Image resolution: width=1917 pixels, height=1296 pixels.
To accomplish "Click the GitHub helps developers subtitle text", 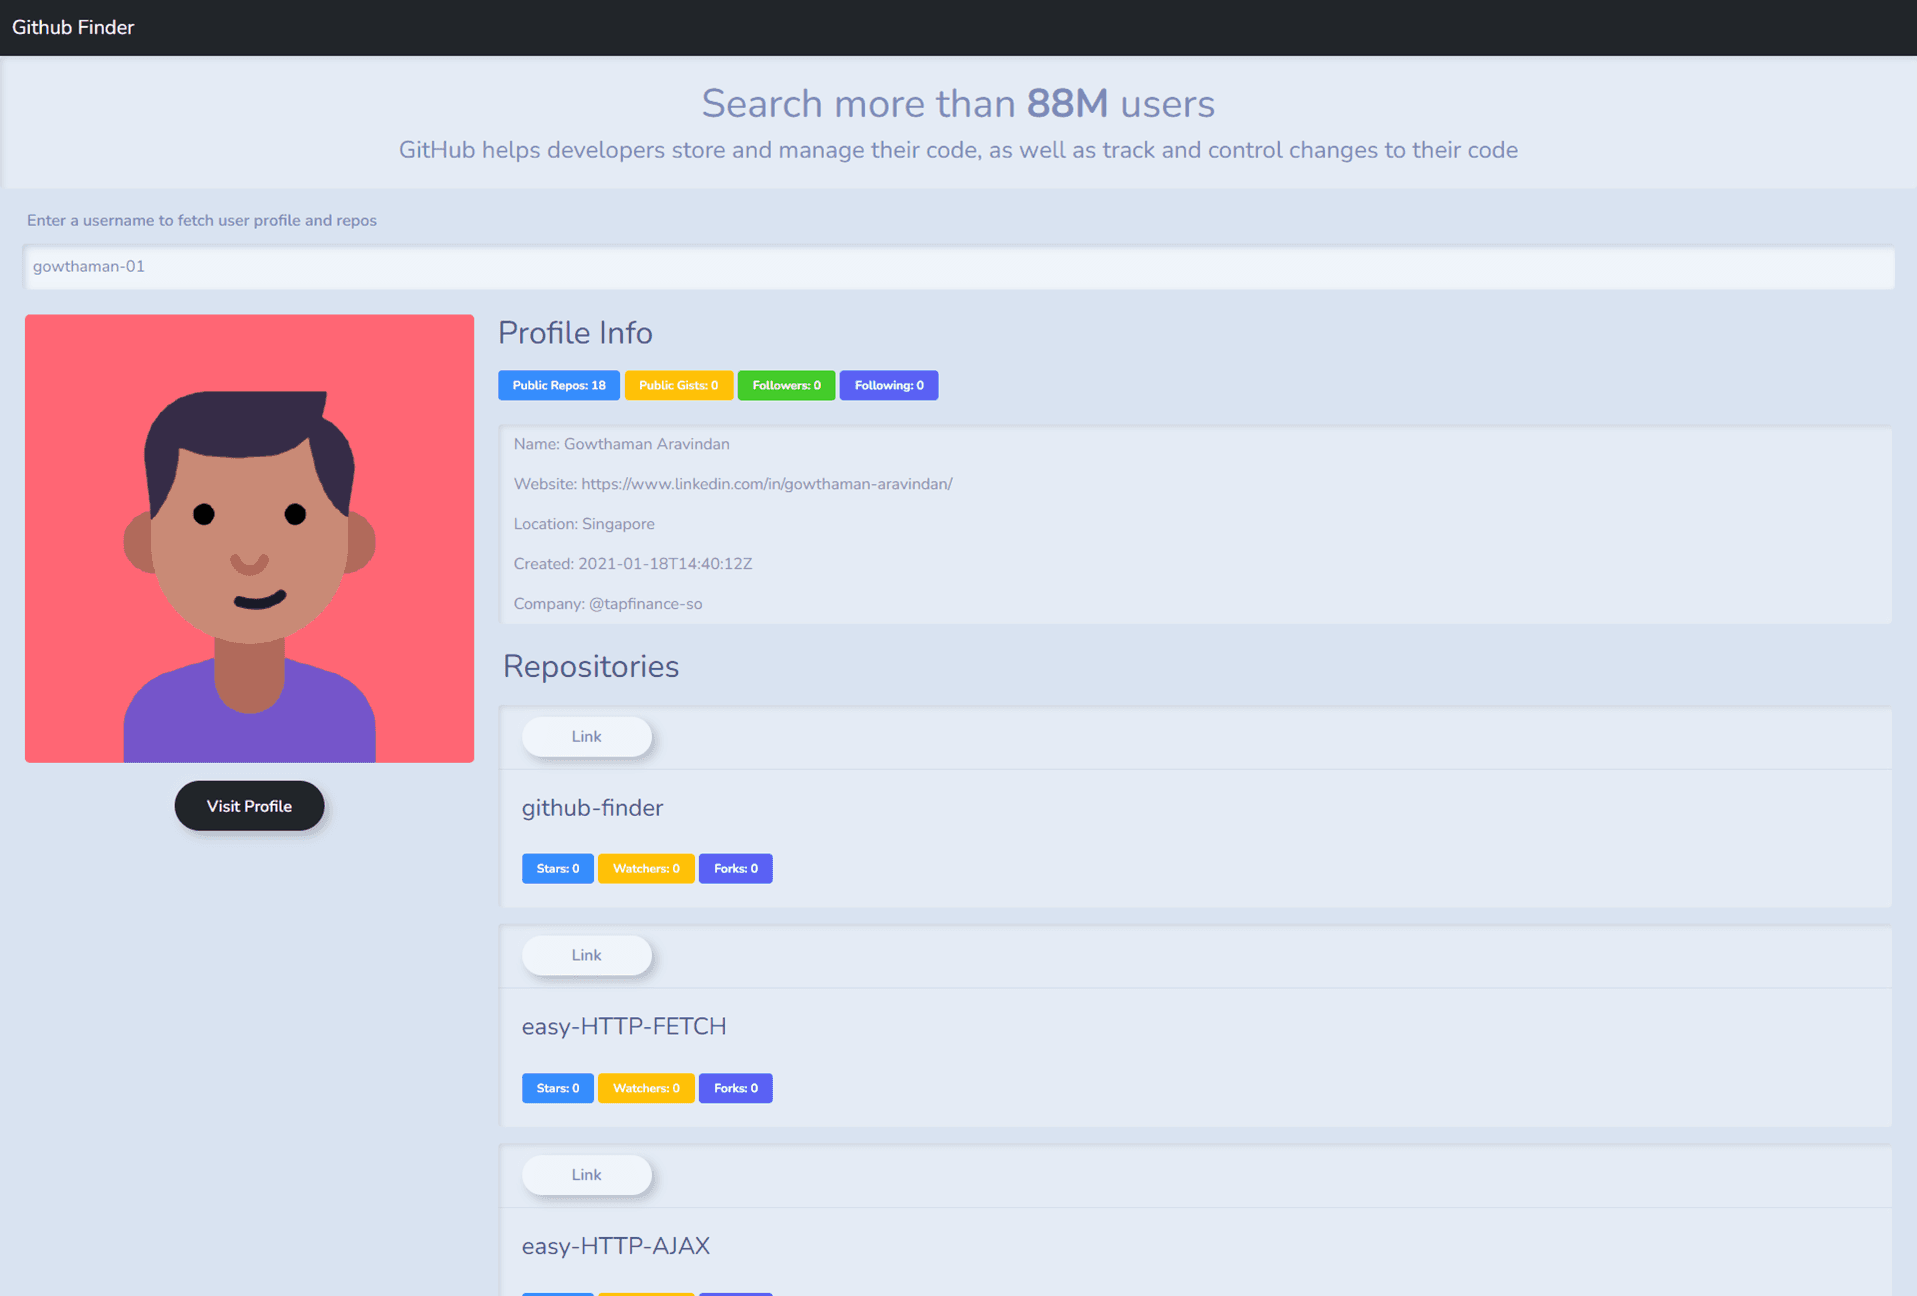I will click(958, 150).
